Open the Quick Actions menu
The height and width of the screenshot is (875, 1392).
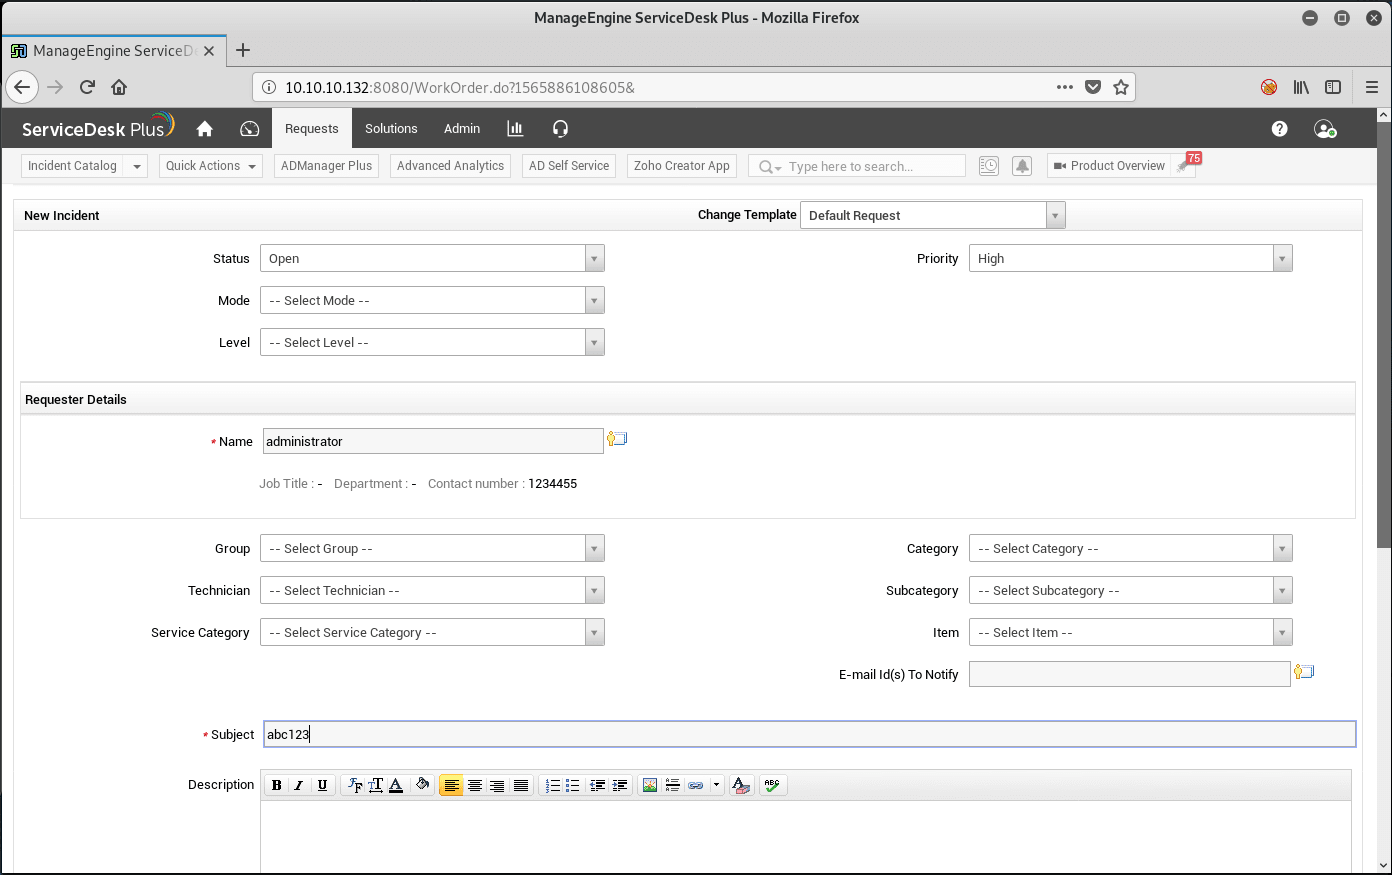pyautogui.click(x=211, y=166)
